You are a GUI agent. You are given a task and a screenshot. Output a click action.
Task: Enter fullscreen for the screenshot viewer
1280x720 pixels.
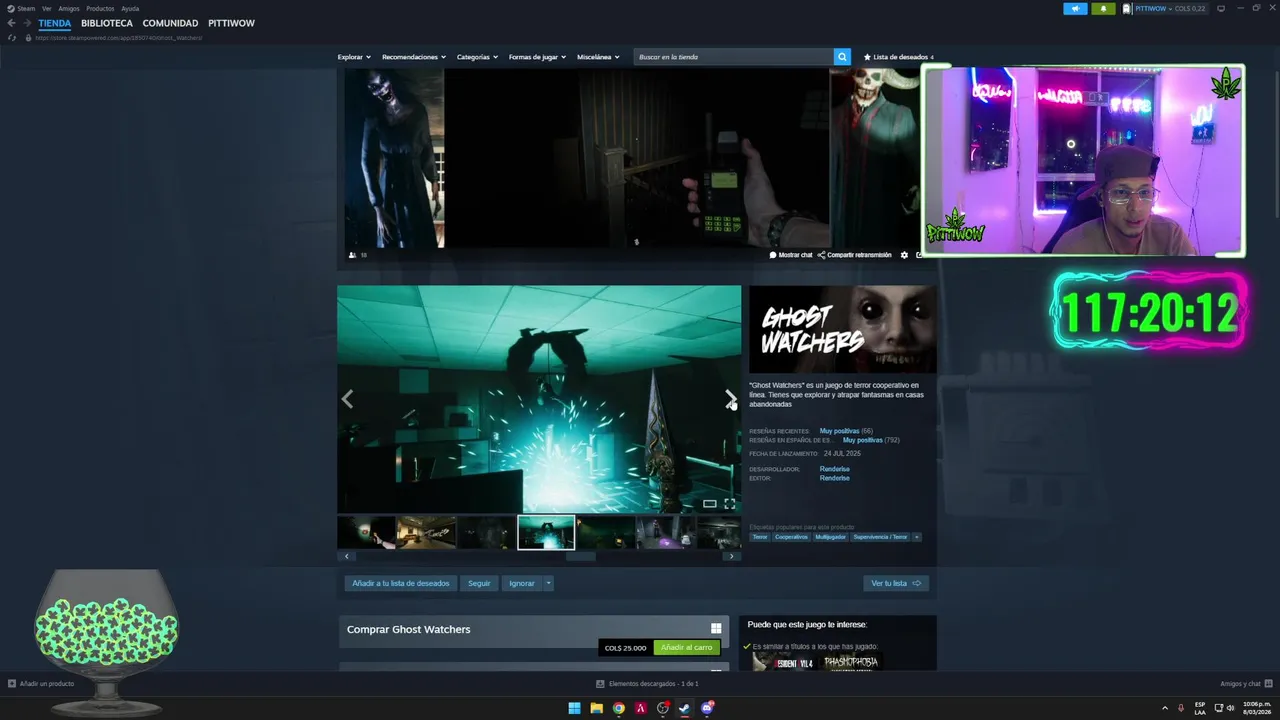(729, 503)
